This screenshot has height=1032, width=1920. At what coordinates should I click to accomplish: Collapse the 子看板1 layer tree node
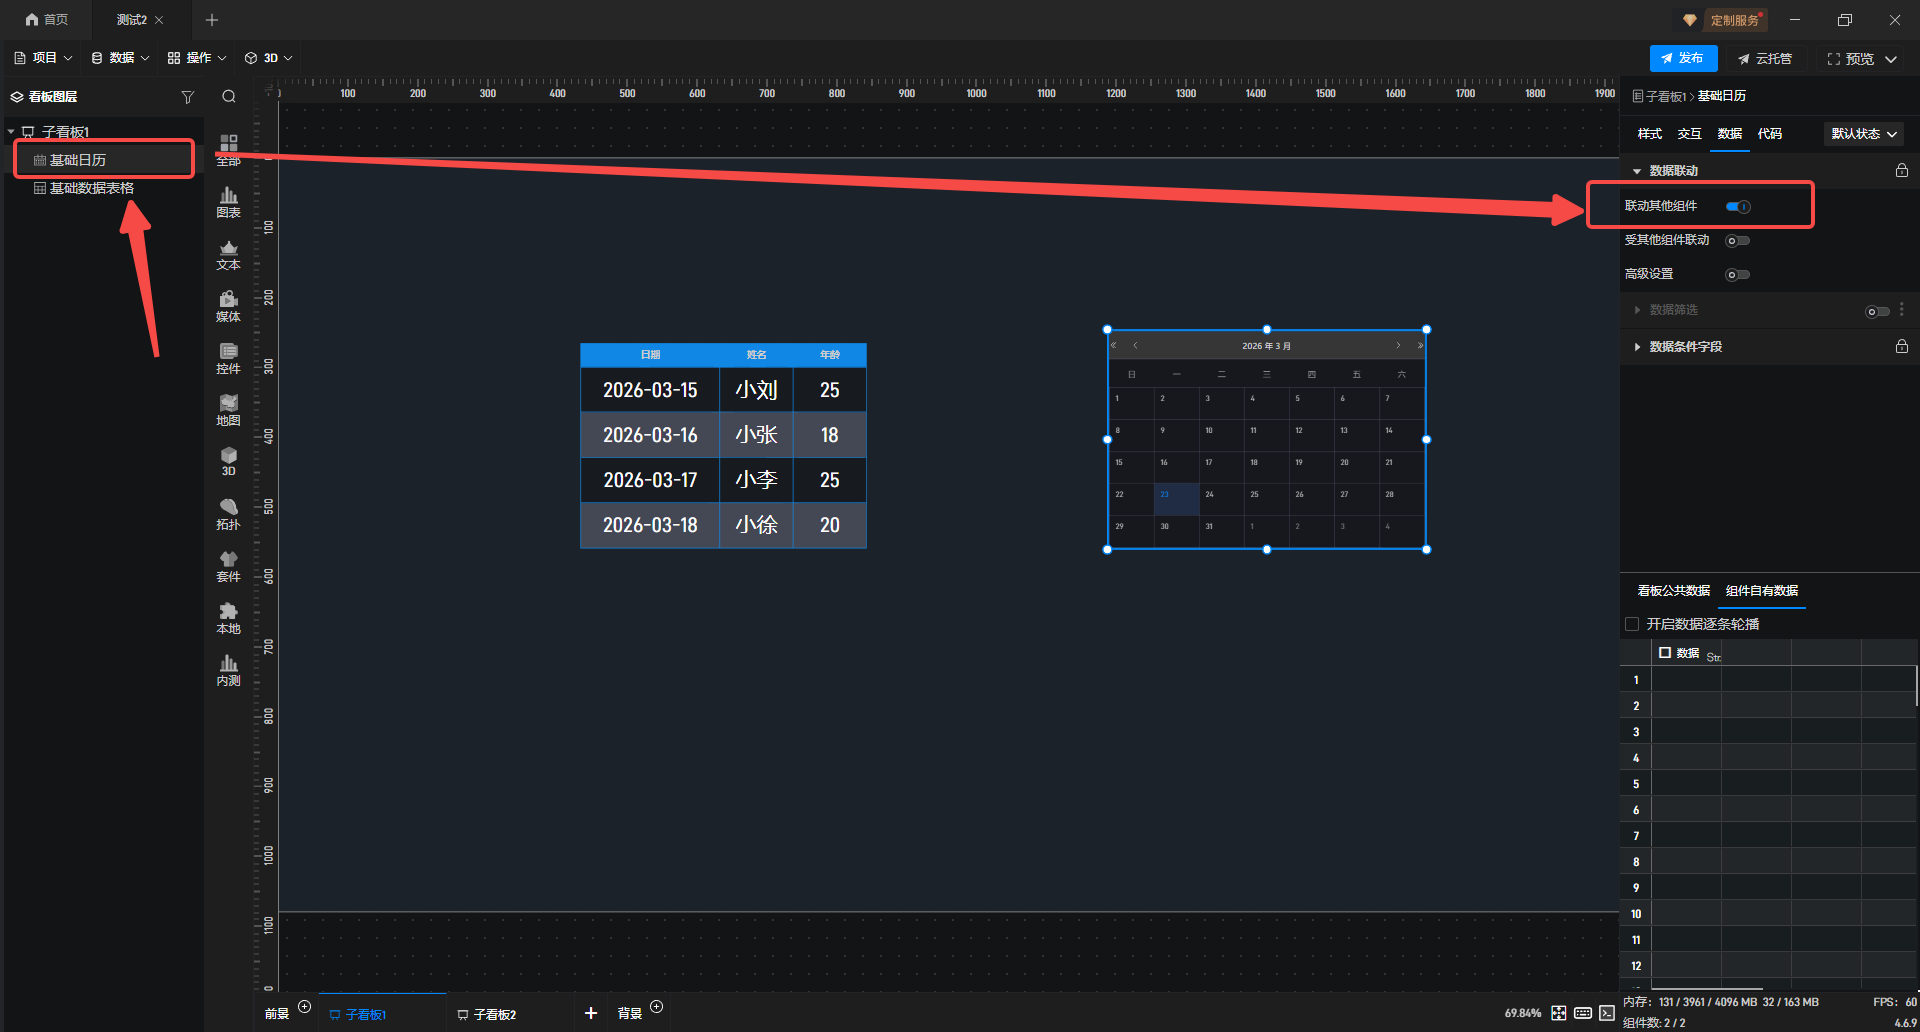click(x=11, y=132)
